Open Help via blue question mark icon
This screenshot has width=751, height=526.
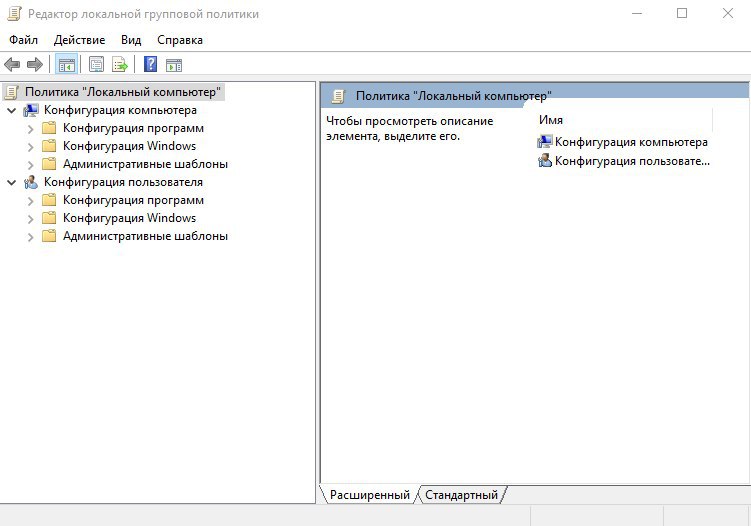click(150, 64)
